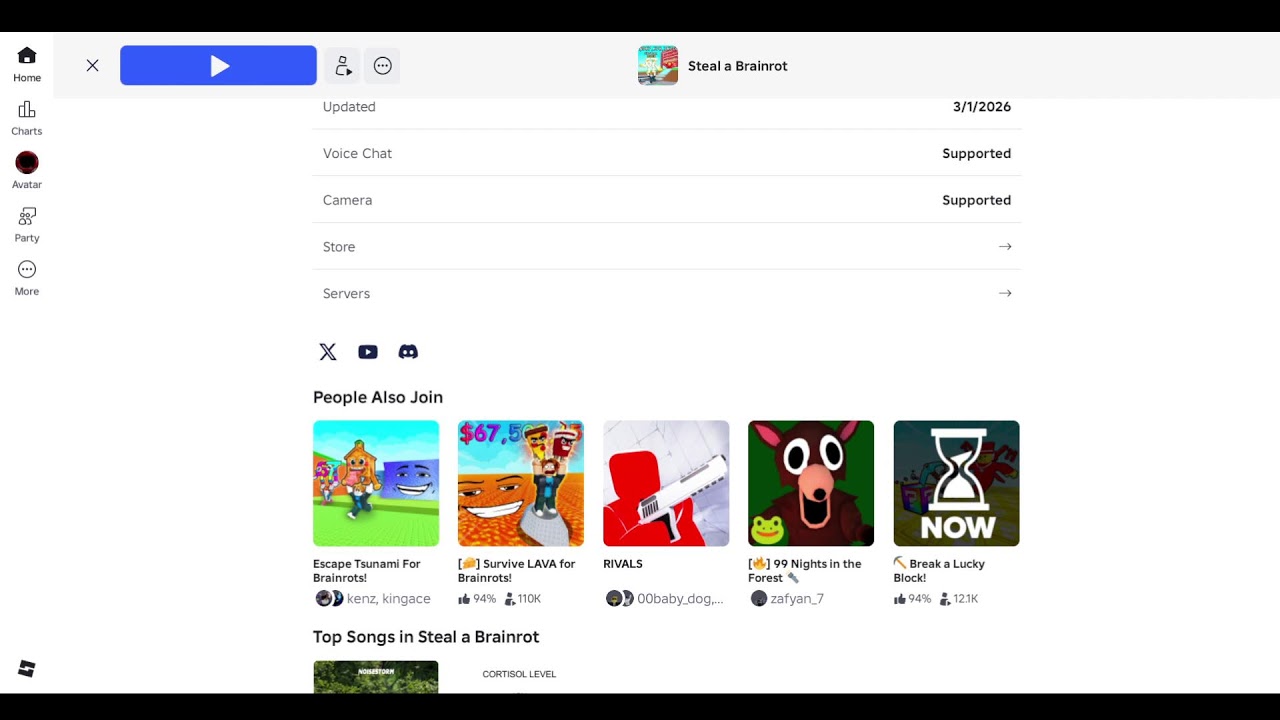Click the Top Songs in Steal a Brainrot heading
1280x720 pixels.
click(x=426, y=637)
